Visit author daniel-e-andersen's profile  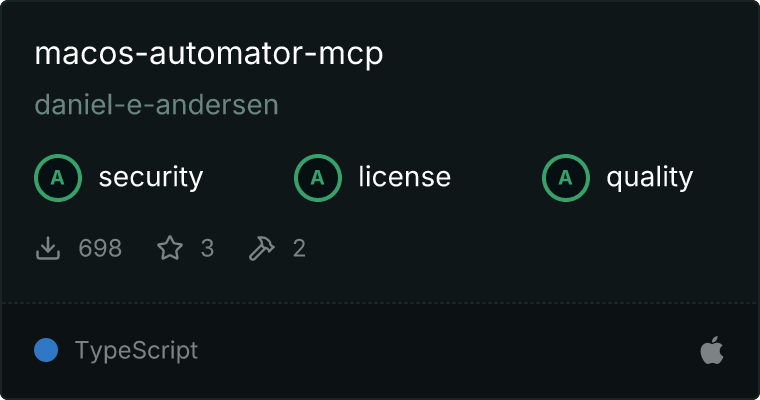[x=157, y=104]
